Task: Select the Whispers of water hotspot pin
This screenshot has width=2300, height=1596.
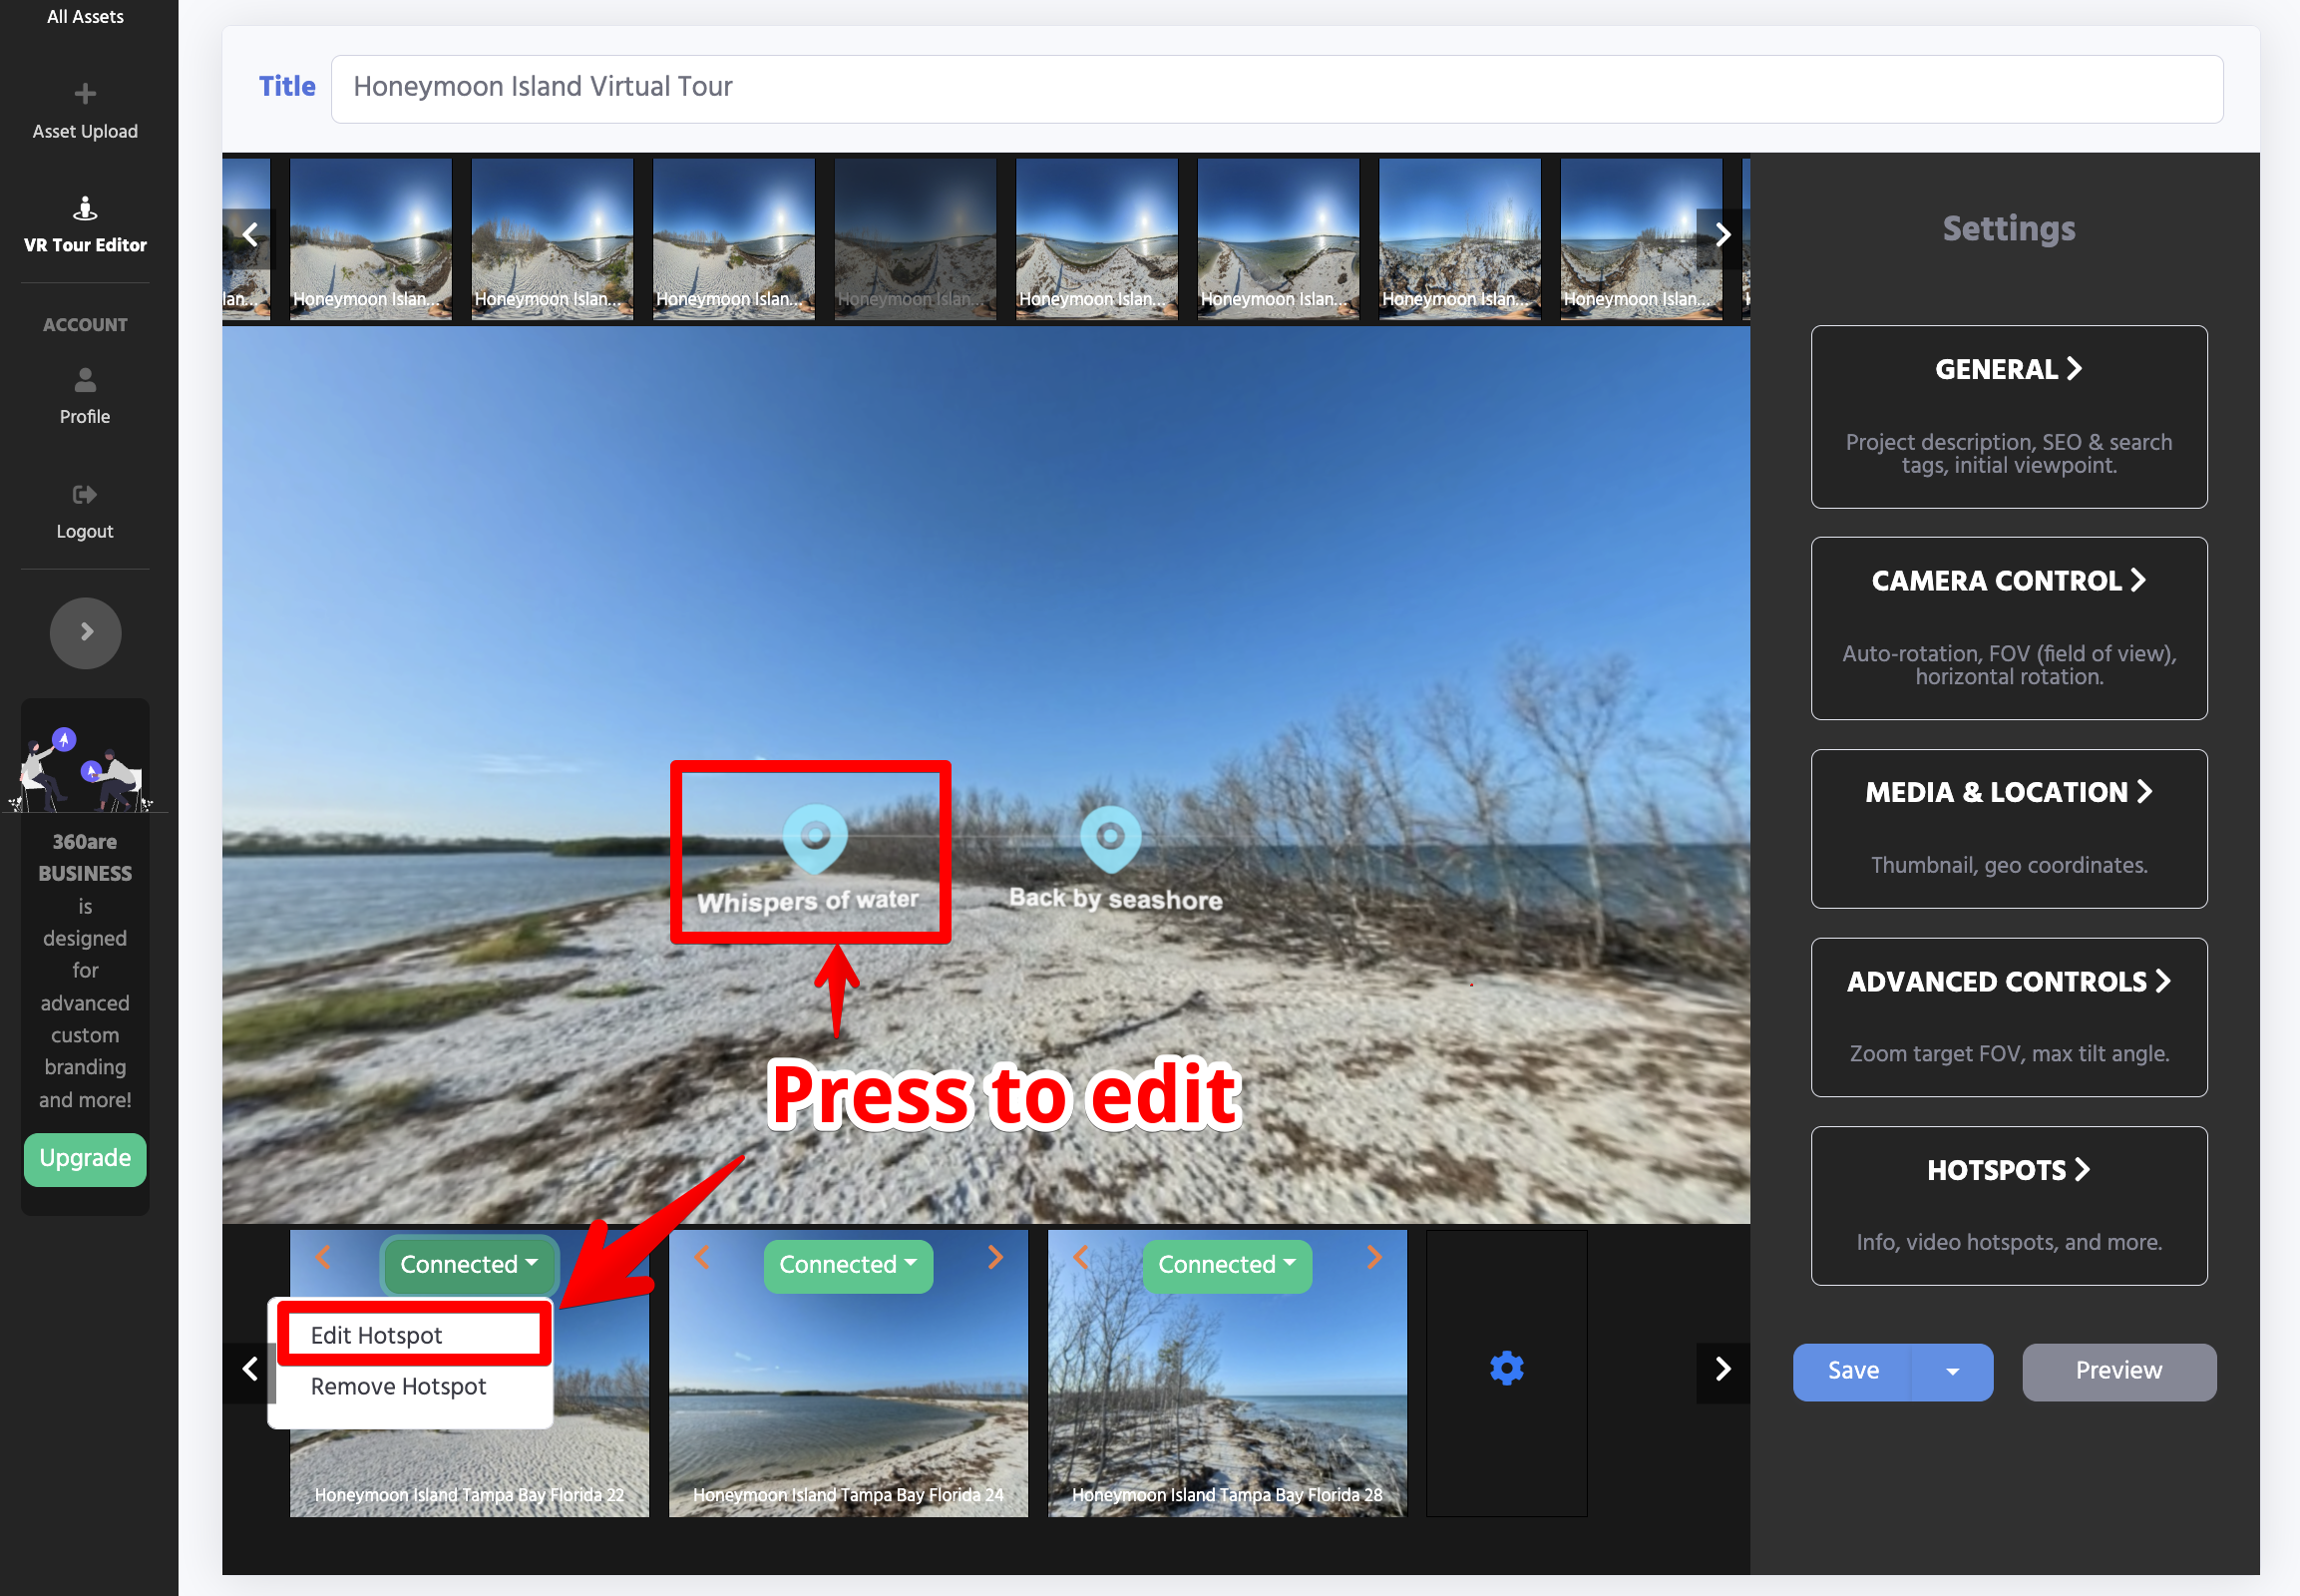Action: pos(815,838)
